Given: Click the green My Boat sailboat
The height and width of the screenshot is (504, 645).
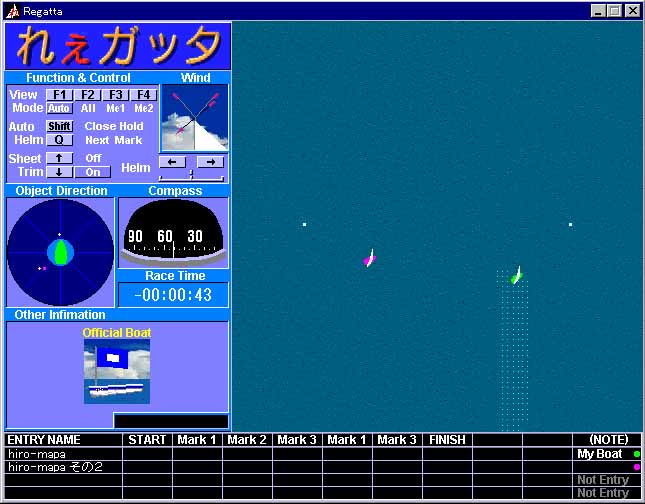Looking at the screenshot, I should click(x=517, y=276).
